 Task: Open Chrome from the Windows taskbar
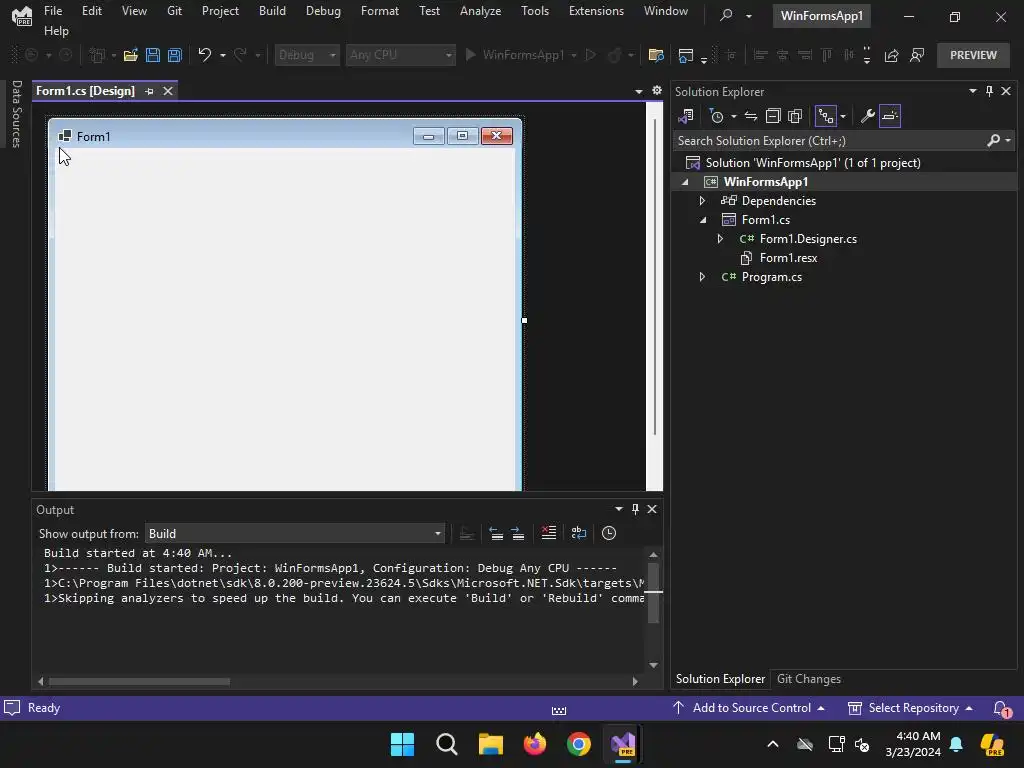tap(579, 744)
